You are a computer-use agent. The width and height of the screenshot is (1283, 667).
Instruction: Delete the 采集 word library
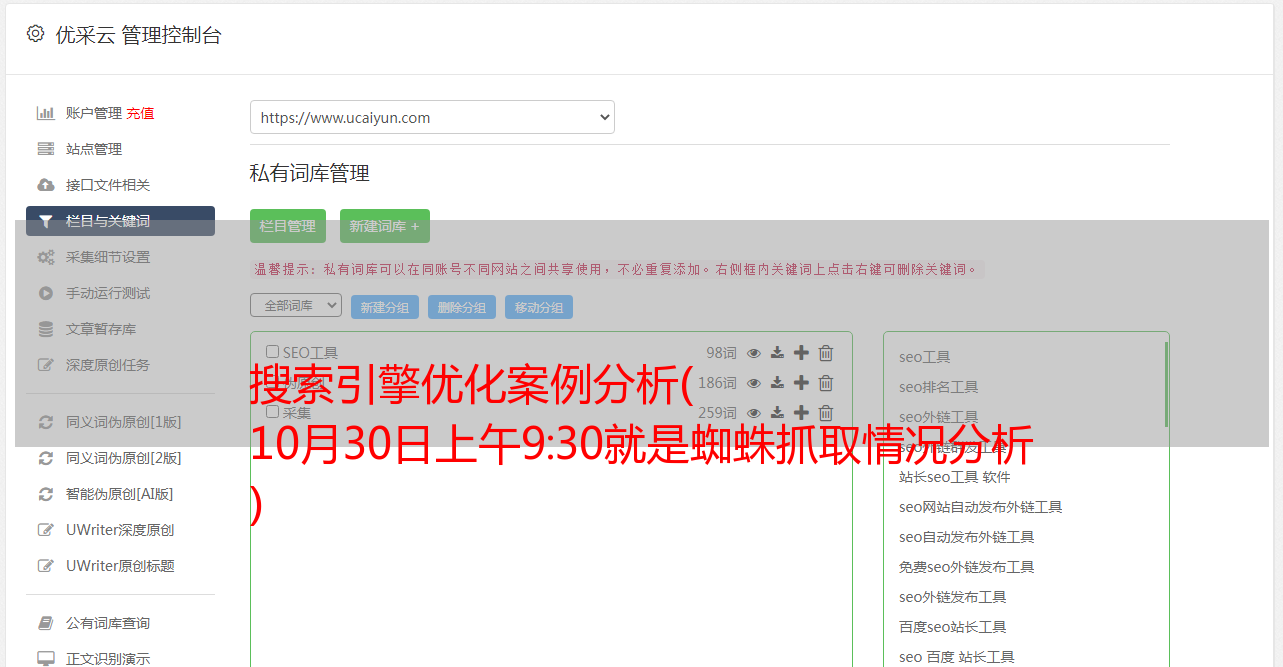click(x=826, y=412)
